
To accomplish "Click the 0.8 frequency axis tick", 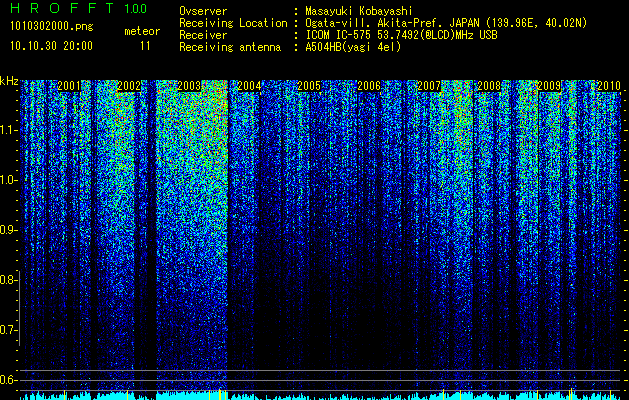I will [x=8, y=280].
